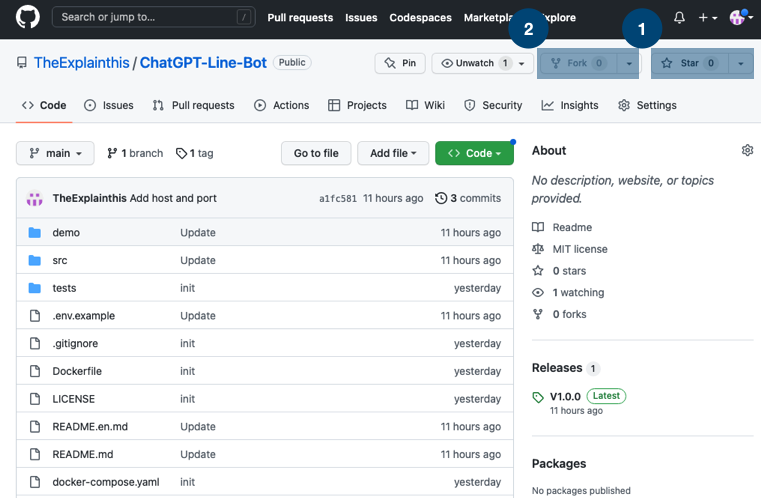
Task: Open the TheExplainthis owner link
Action: coord(82,63)
